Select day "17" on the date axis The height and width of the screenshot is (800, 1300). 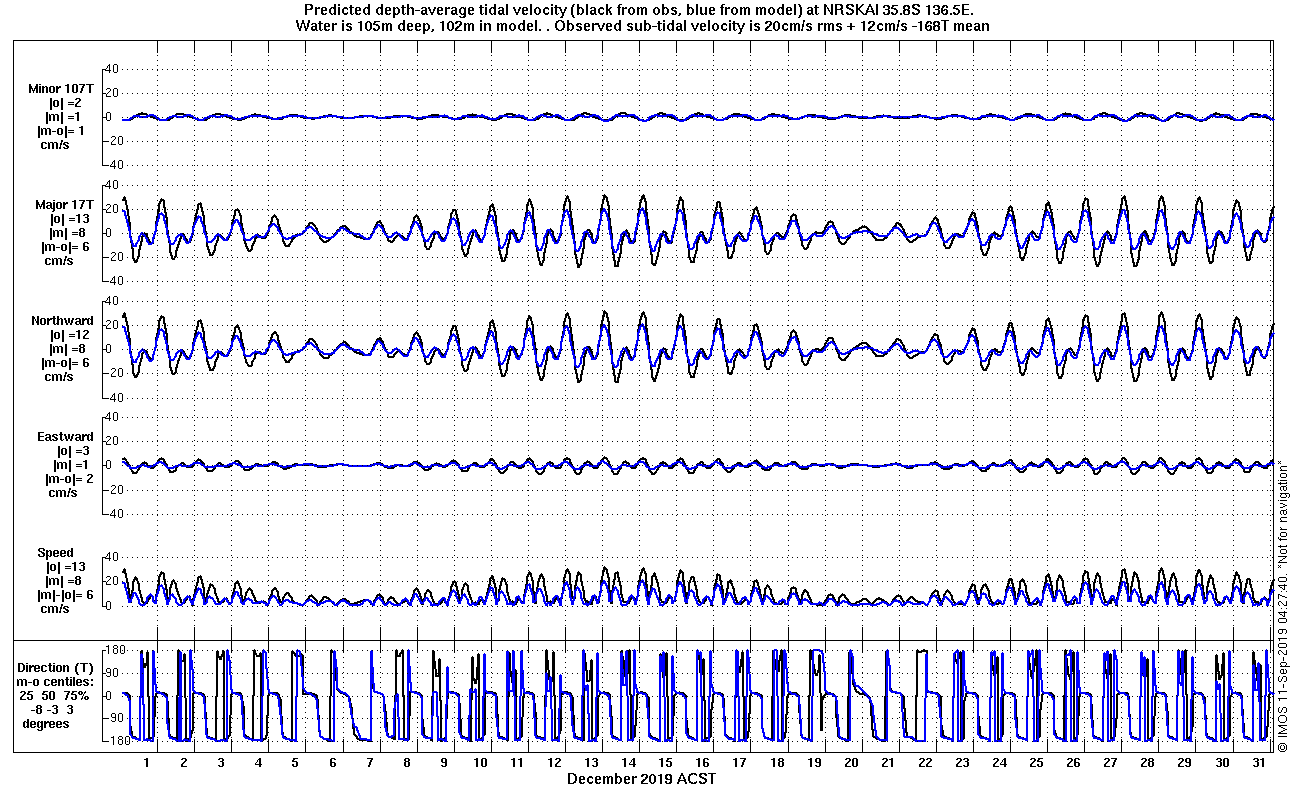click(x=740, y=763)
